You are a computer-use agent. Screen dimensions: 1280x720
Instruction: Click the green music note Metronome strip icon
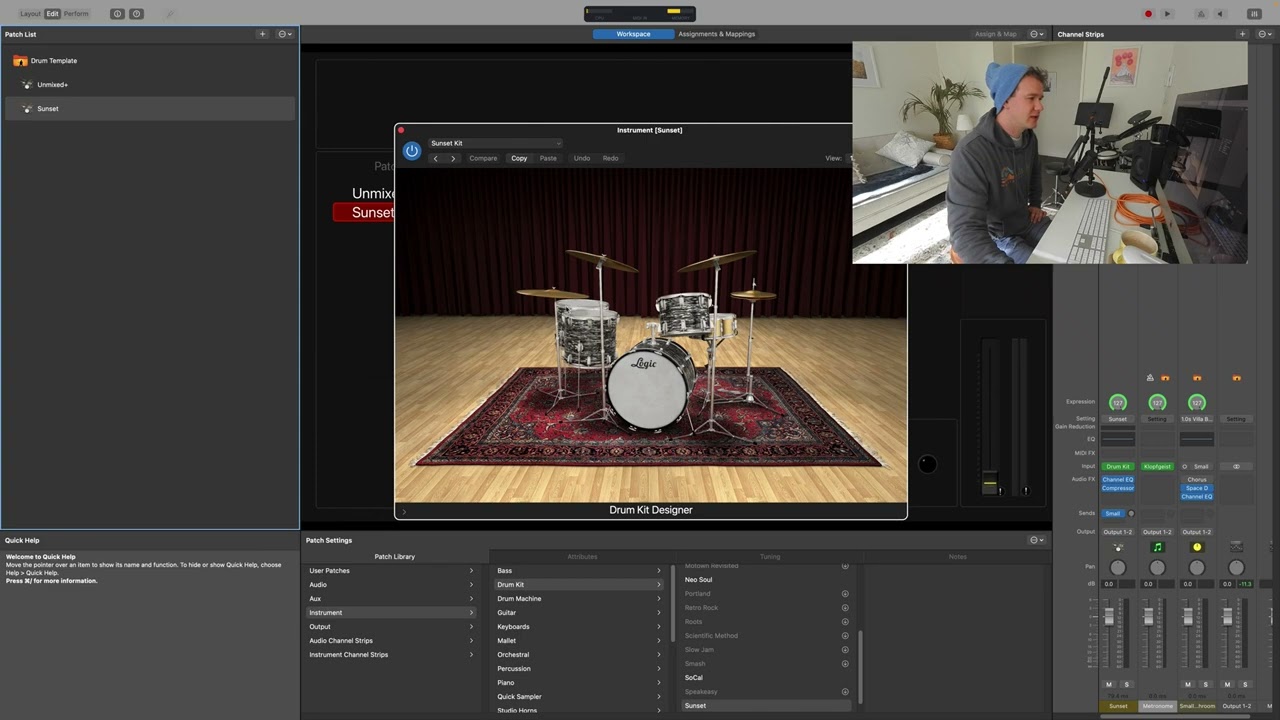pos(1157,547)
